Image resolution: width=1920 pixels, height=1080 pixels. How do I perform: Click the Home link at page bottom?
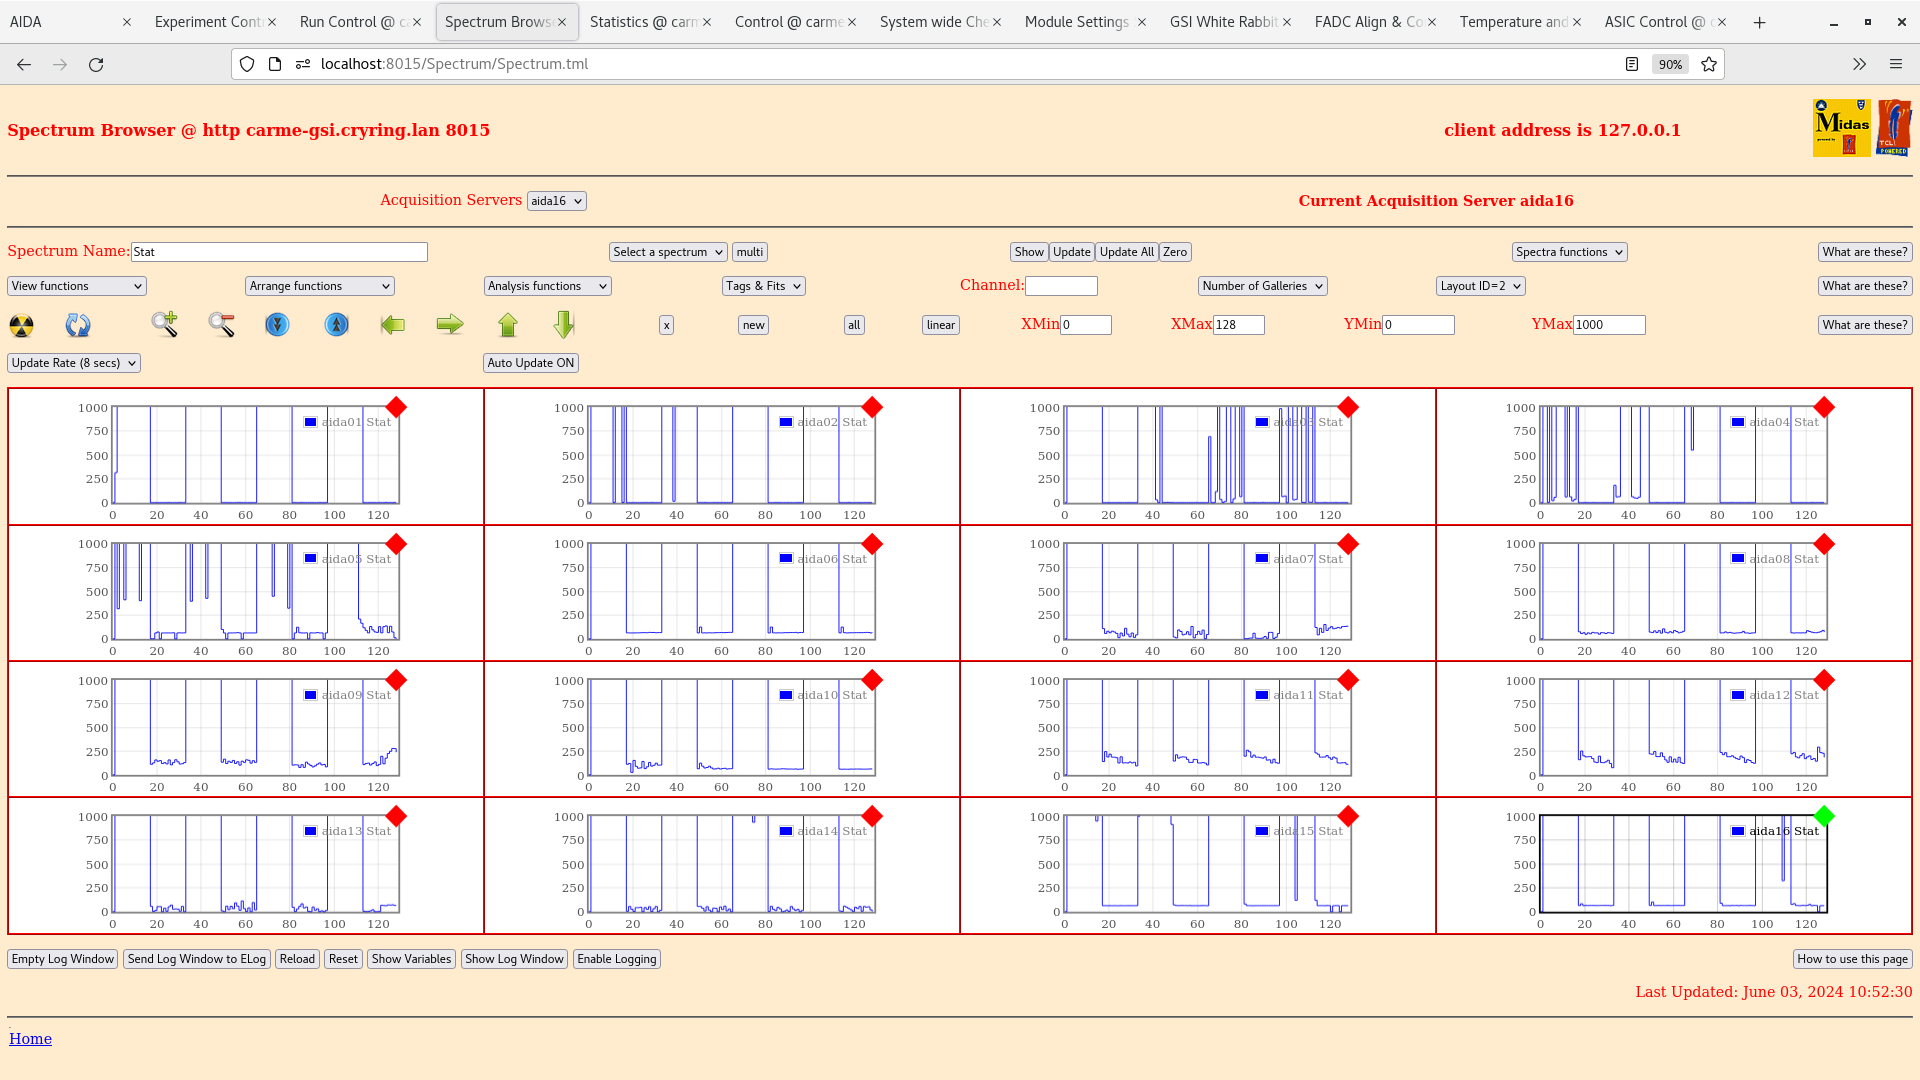(x=30, y=1038)
